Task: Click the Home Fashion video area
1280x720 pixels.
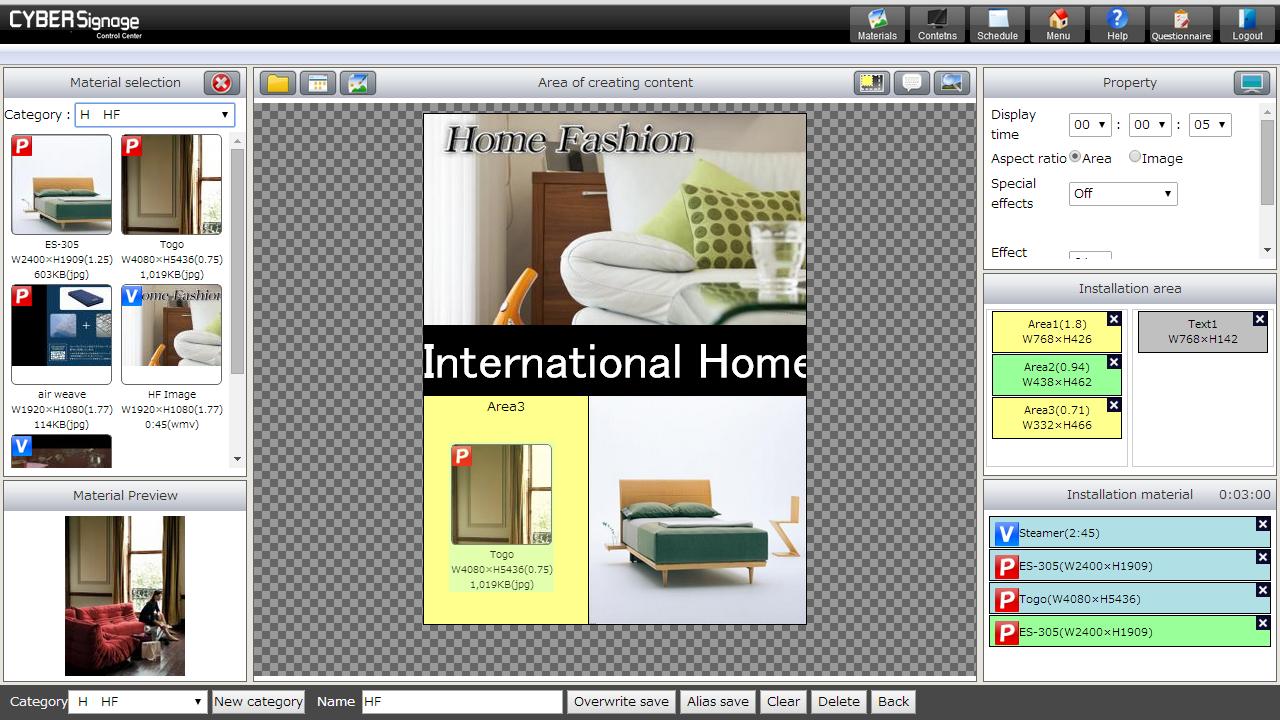Action: pos(614,219)
